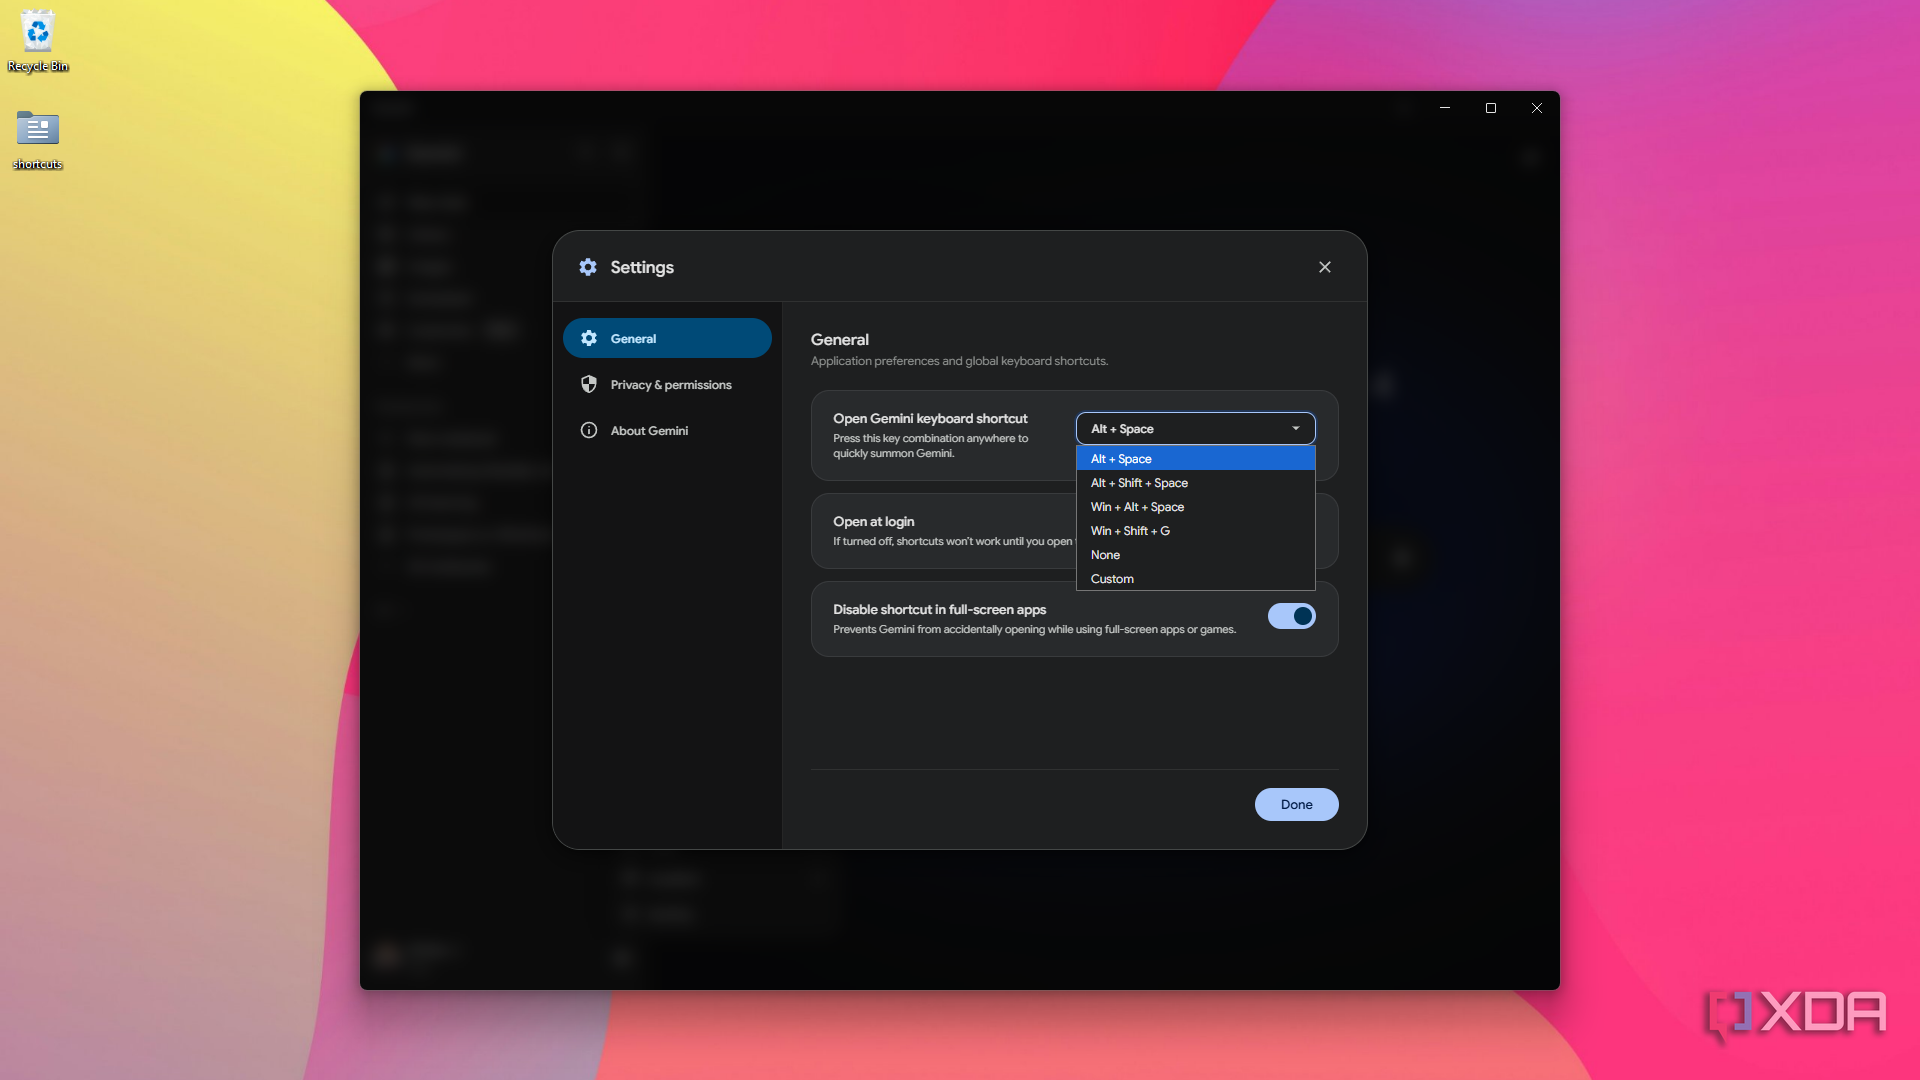Image resolution: width=1920 pixels, height=1080 pixels.
Task: Close the Settings dialog with X
Action: pyautogui.click(x=1325, y=267)
